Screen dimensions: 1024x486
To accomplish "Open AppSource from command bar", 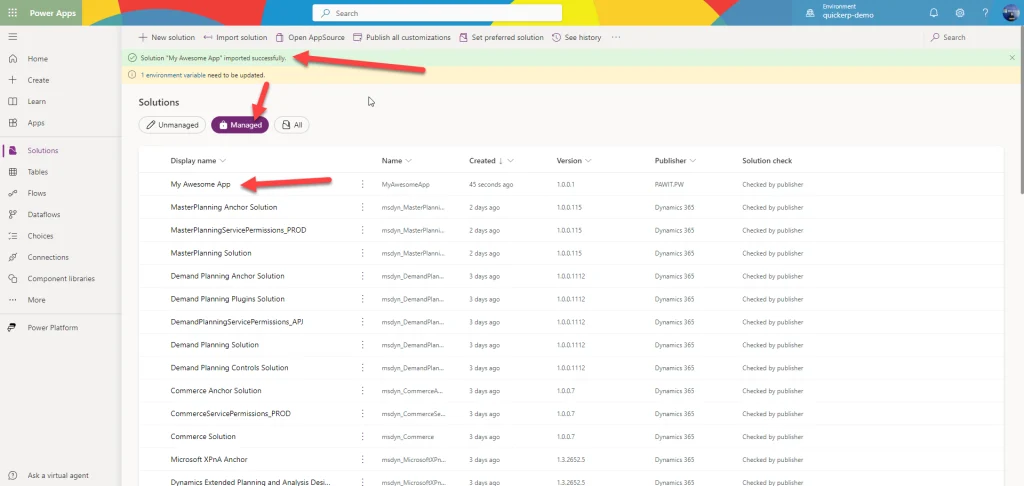I will point(310,37).
